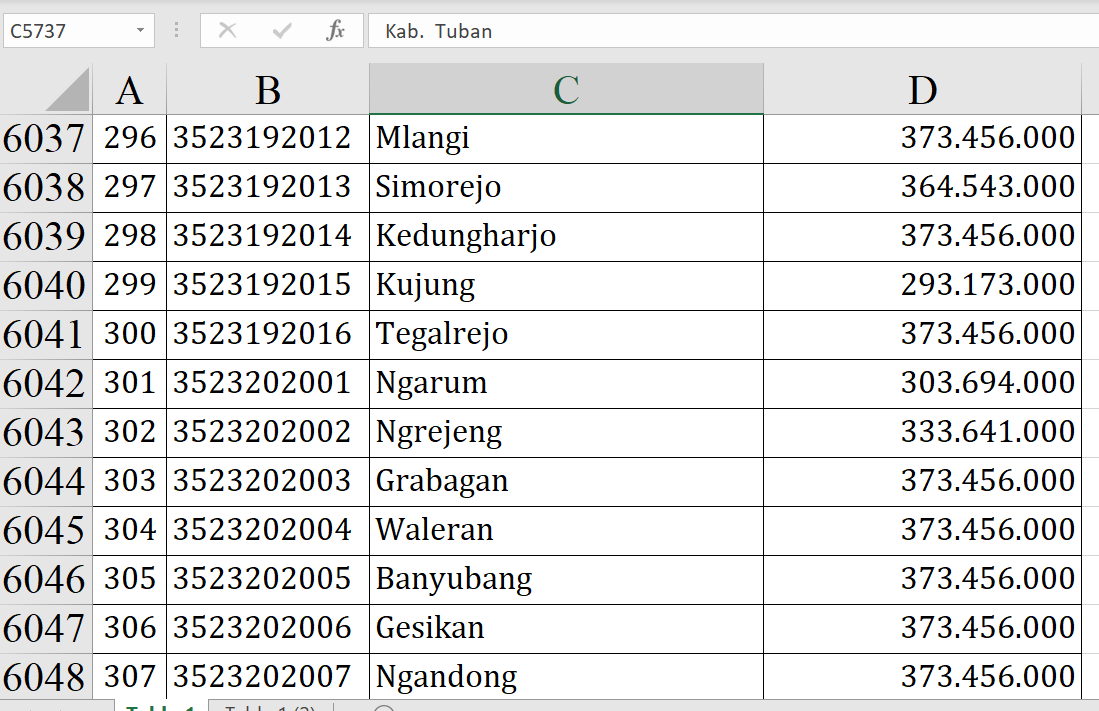Select the cell with number 300 in column A
The image size is (1099, 711).
pos(129,334)
